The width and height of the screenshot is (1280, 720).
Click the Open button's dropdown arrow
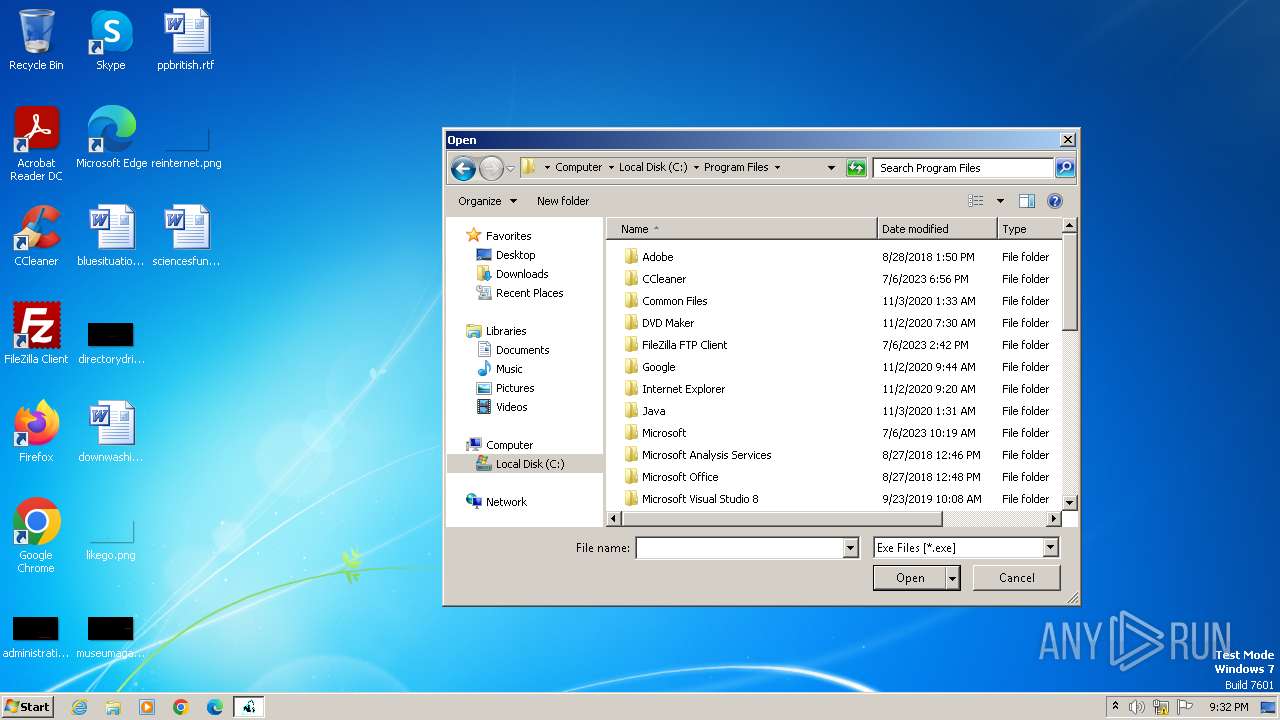[953, 578]
